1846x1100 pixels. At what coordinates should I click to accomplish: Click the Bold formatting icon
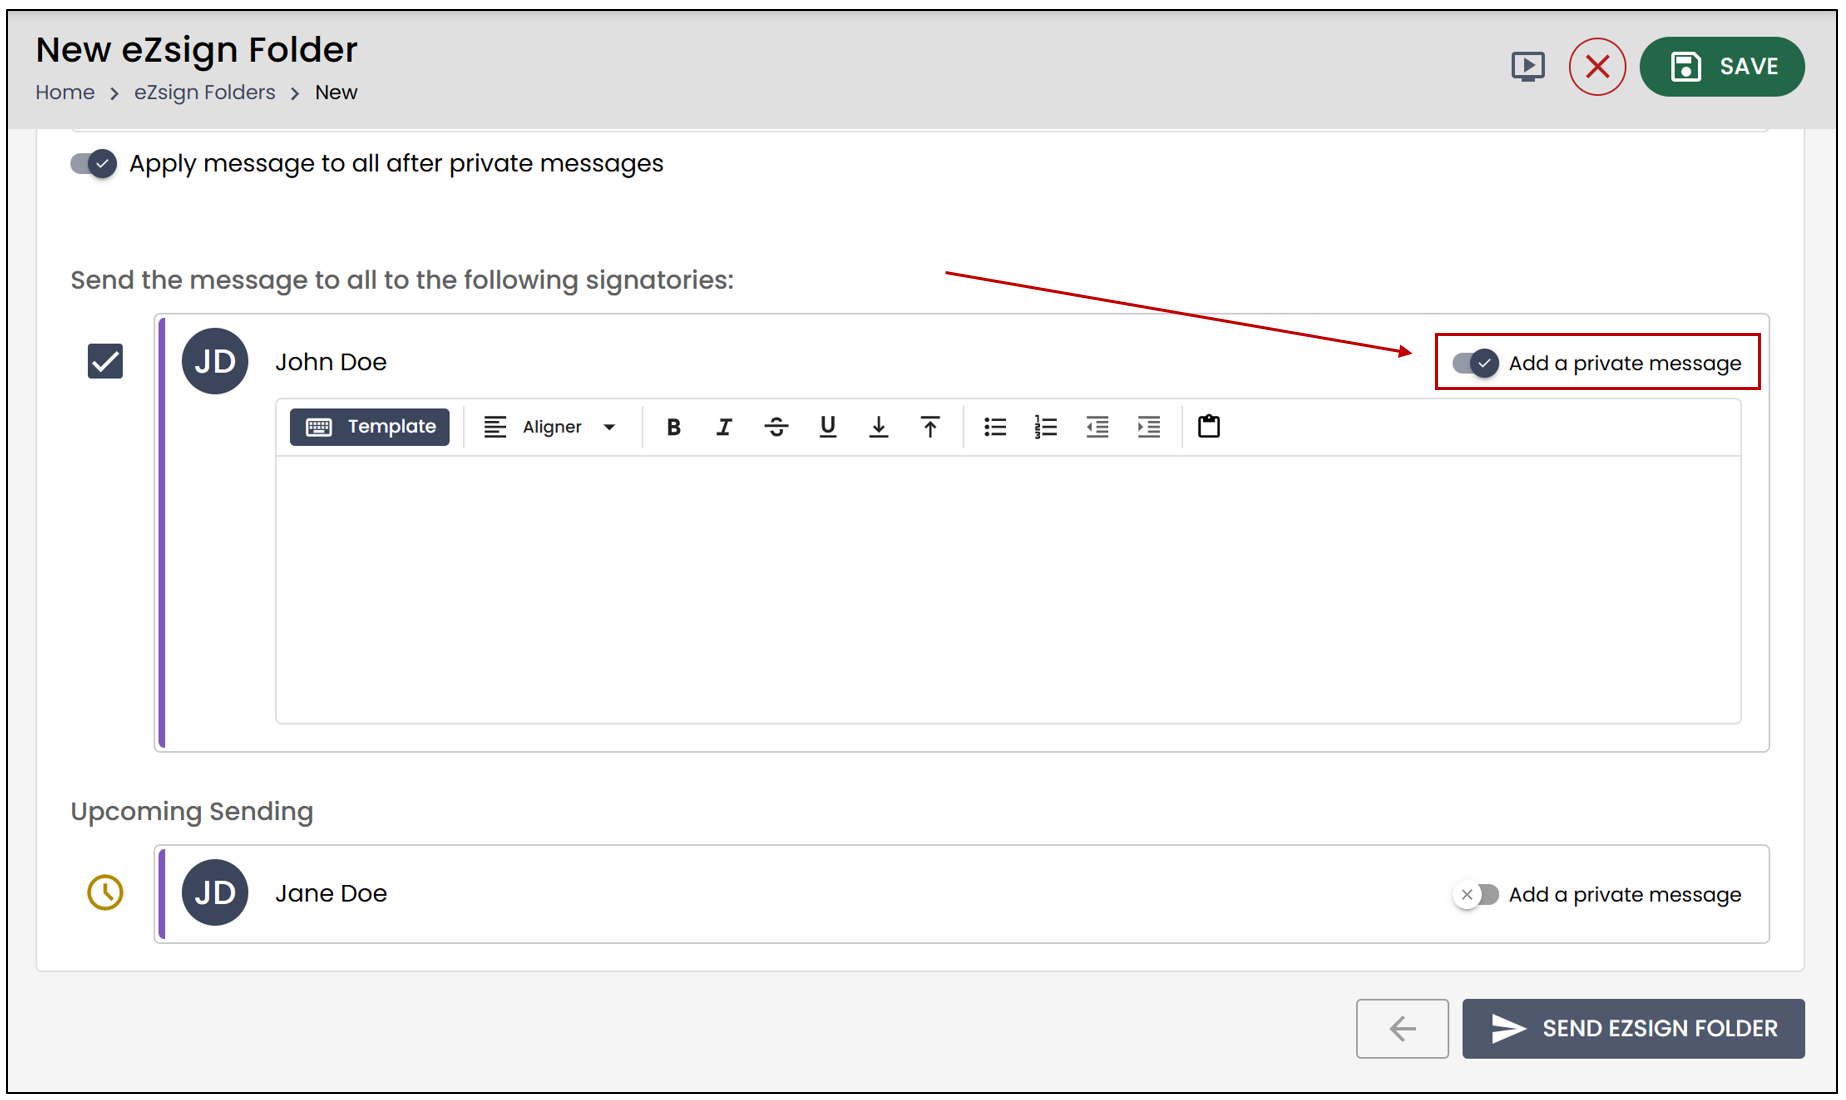click(x=673, y=427)
